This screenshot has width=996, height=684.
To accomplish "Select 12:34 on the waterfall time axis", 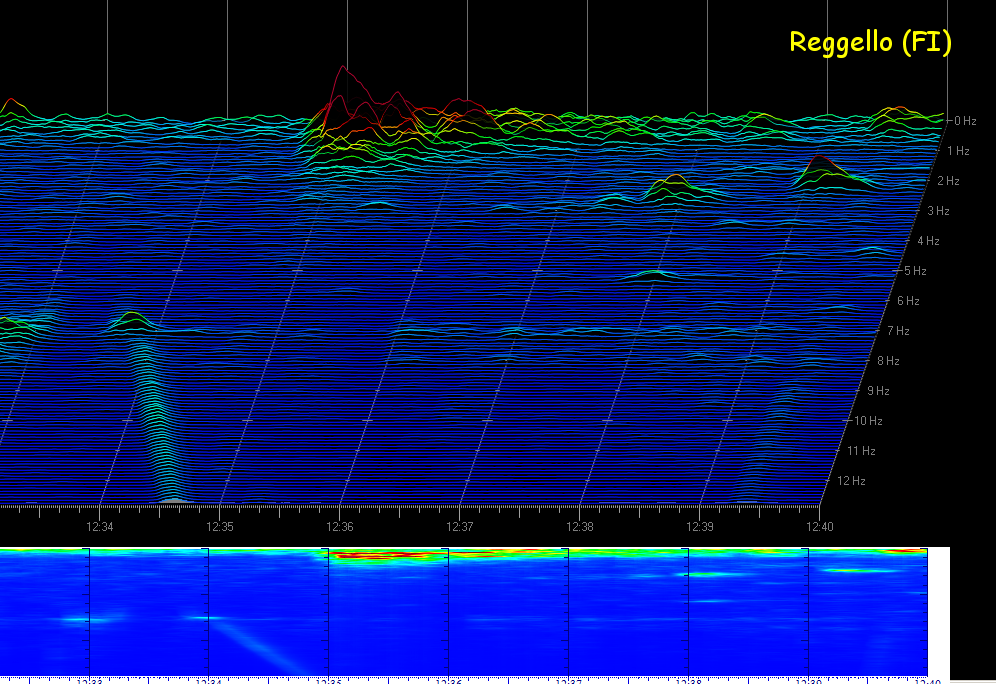I will coord(100,526).
